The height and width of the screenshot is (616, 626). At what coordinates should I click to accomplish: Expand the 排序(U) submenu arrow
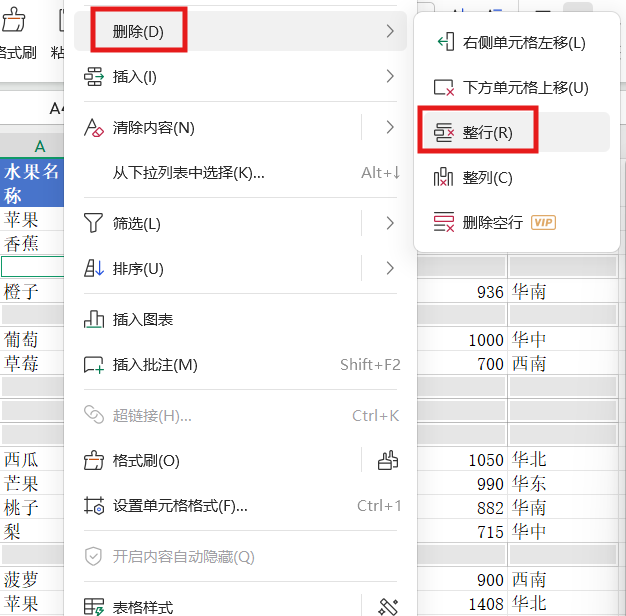pyautogui.click(x=390, y=268)
